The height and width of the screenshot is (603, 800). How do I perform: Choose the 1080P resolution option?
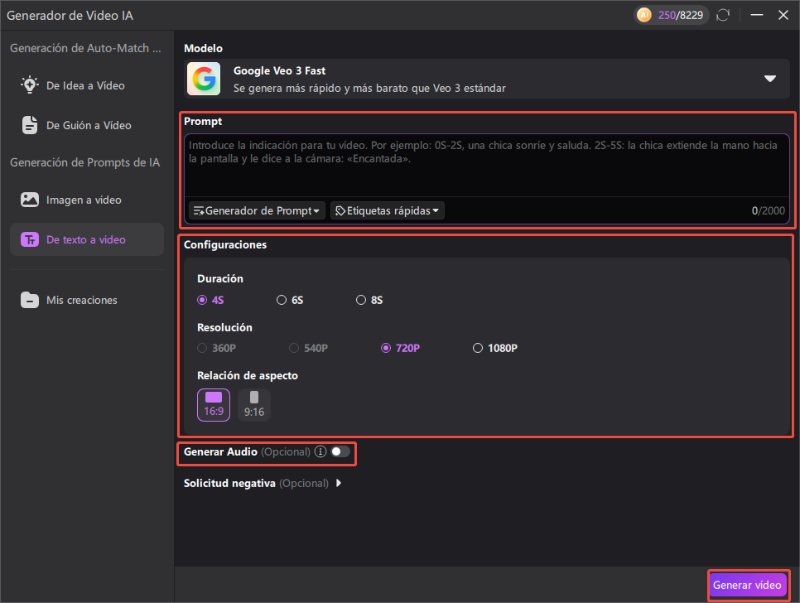pyautogui.click(x=479, y=348)
